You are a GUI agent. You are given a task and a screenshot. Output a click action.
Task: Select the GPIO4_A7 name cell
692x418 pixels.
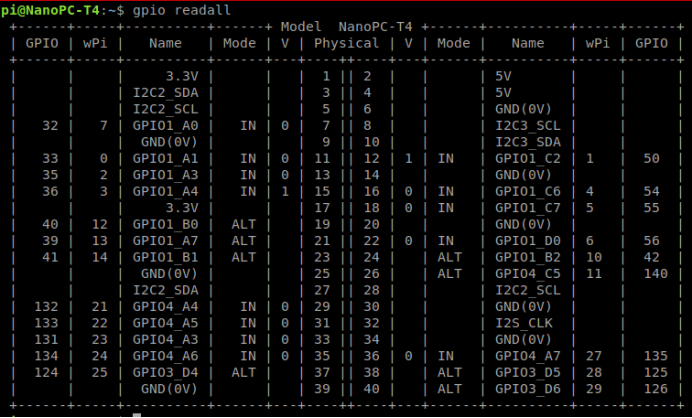pos(528,354)
